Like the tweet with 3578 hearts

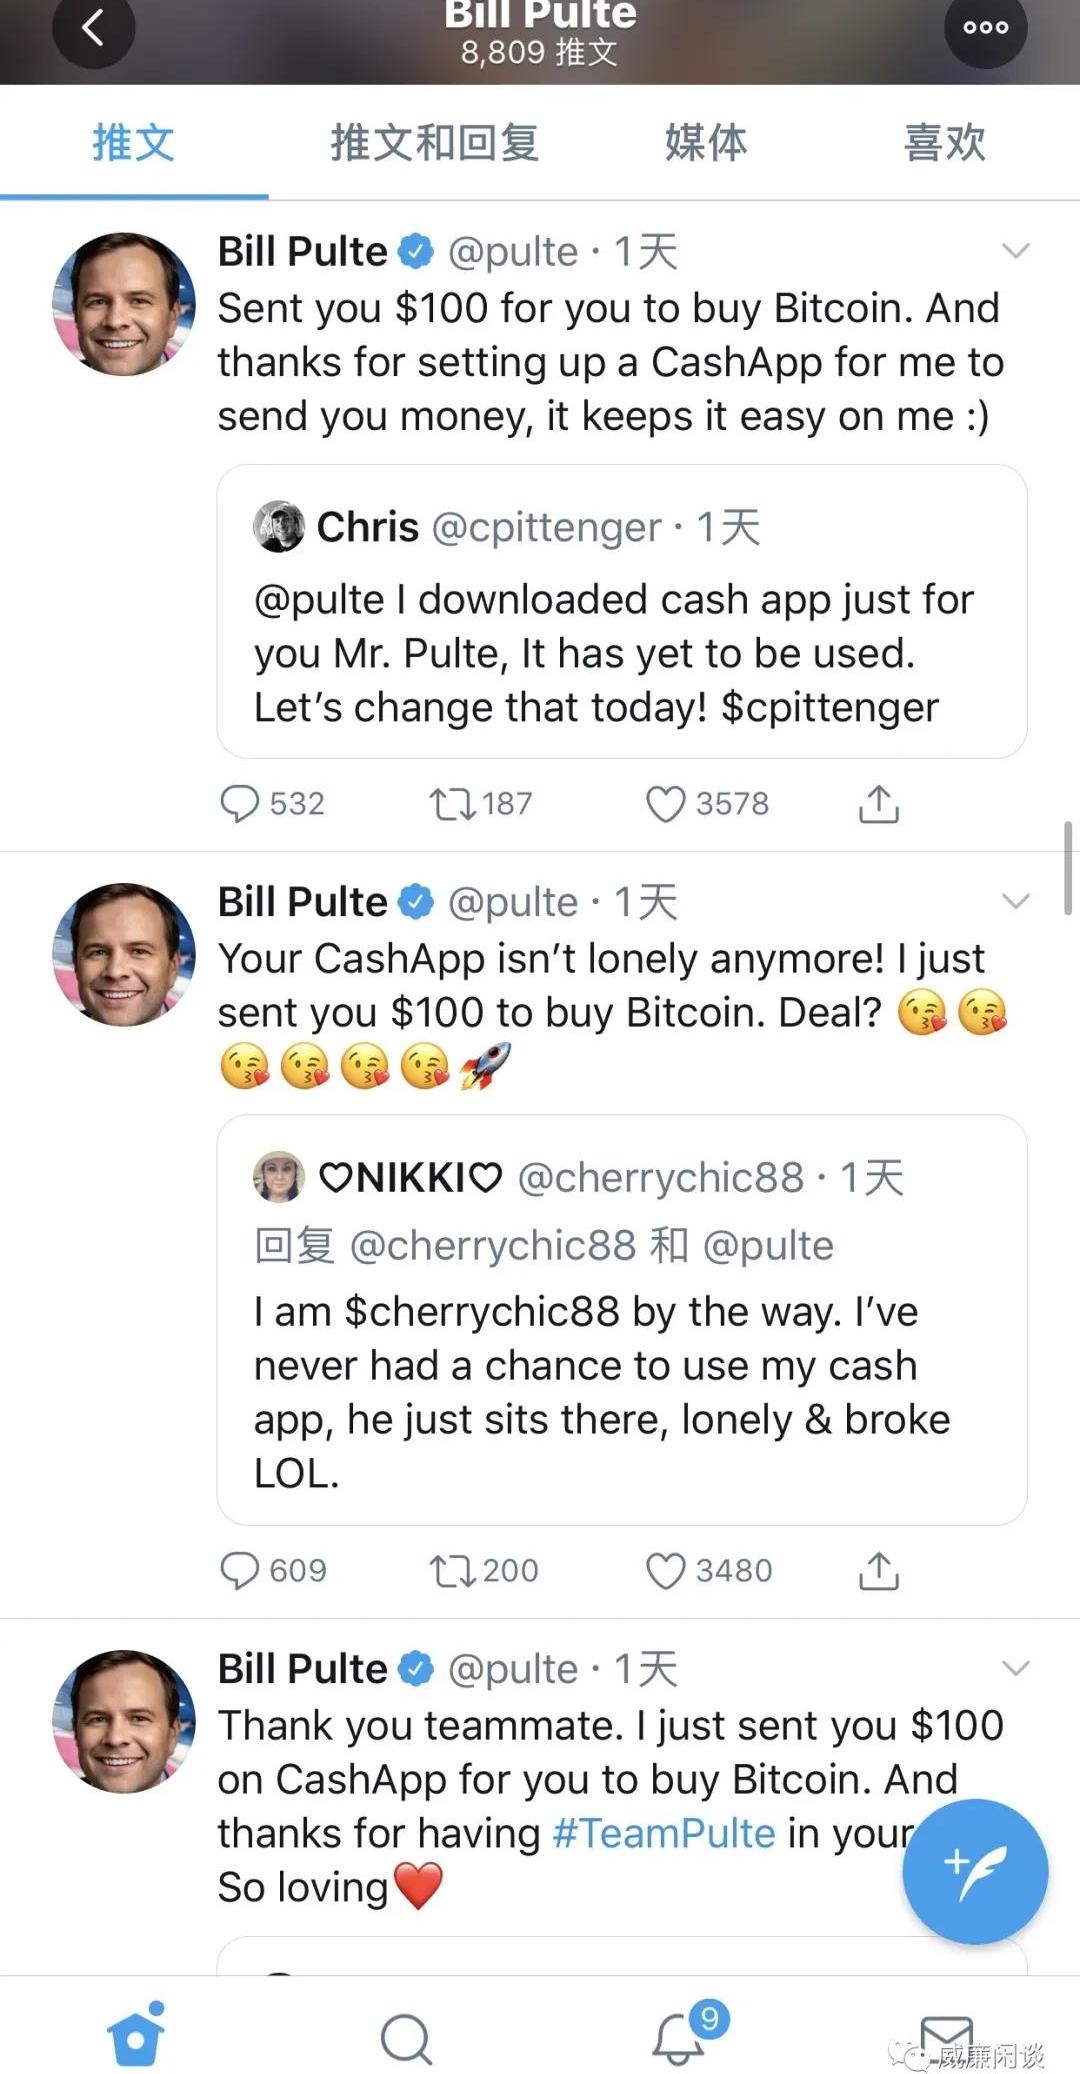tap(666, 804)
